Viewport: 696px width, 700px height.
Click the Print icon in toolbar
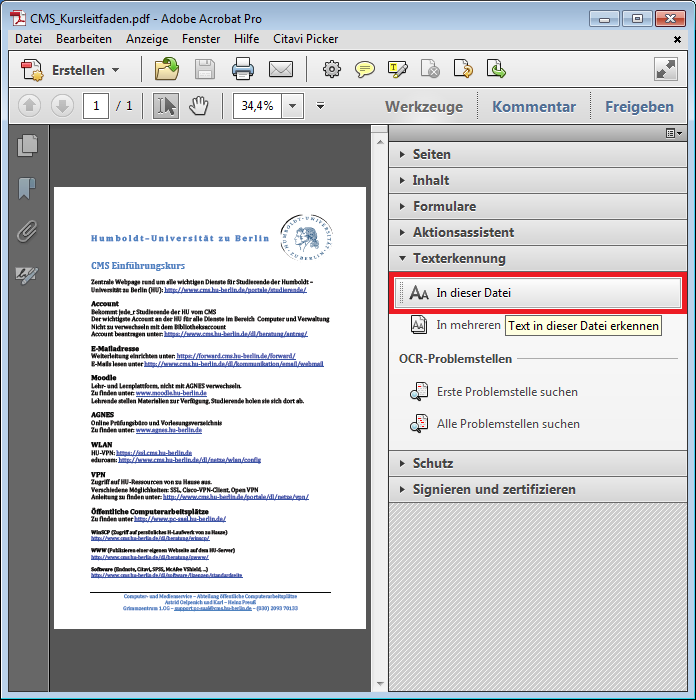[243, 70]
